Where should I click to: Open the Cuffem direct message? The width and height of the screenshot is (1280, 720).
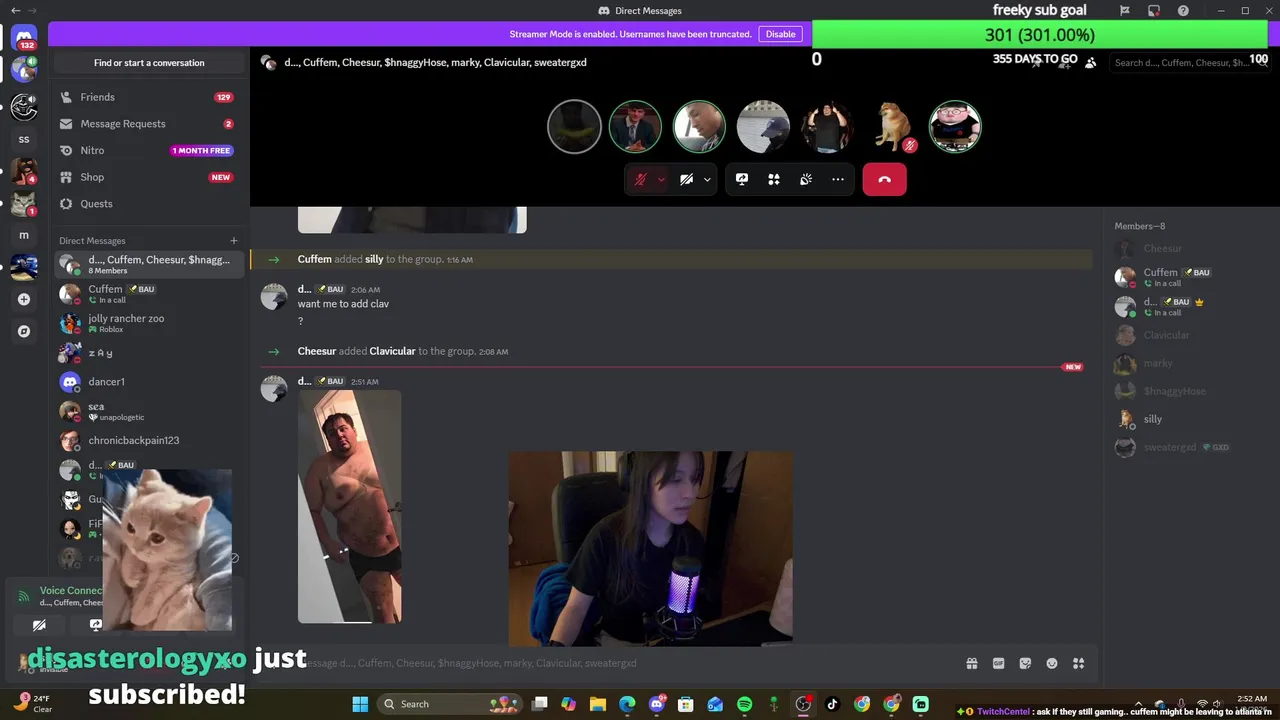[x=148, y=294]
